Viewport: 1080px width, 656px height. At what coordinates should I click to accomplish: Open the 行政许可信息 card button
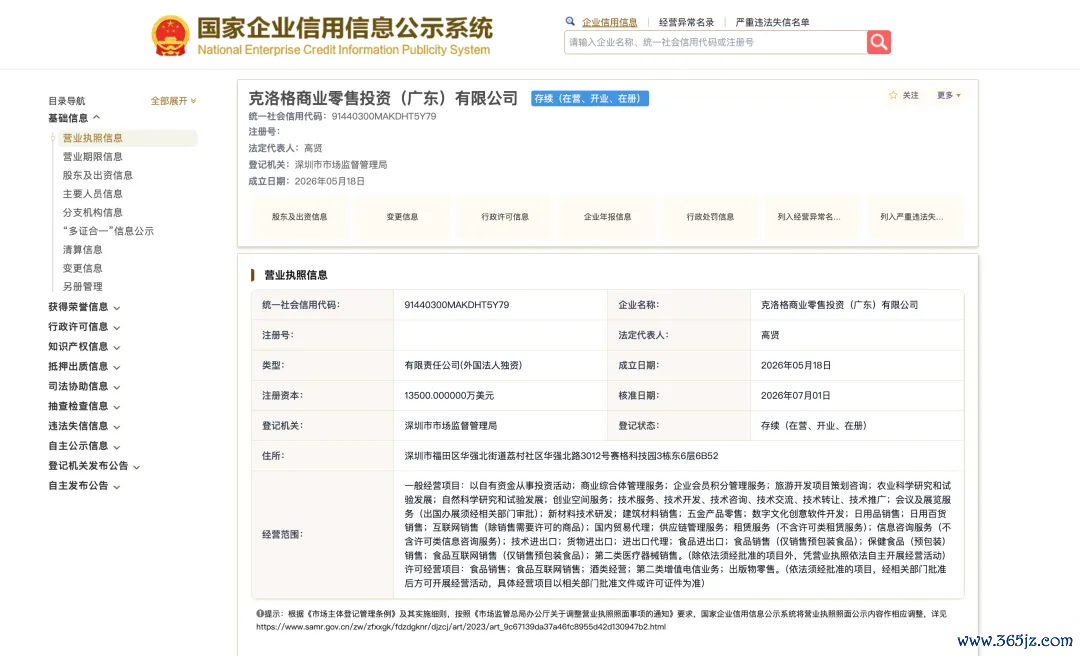505,216
